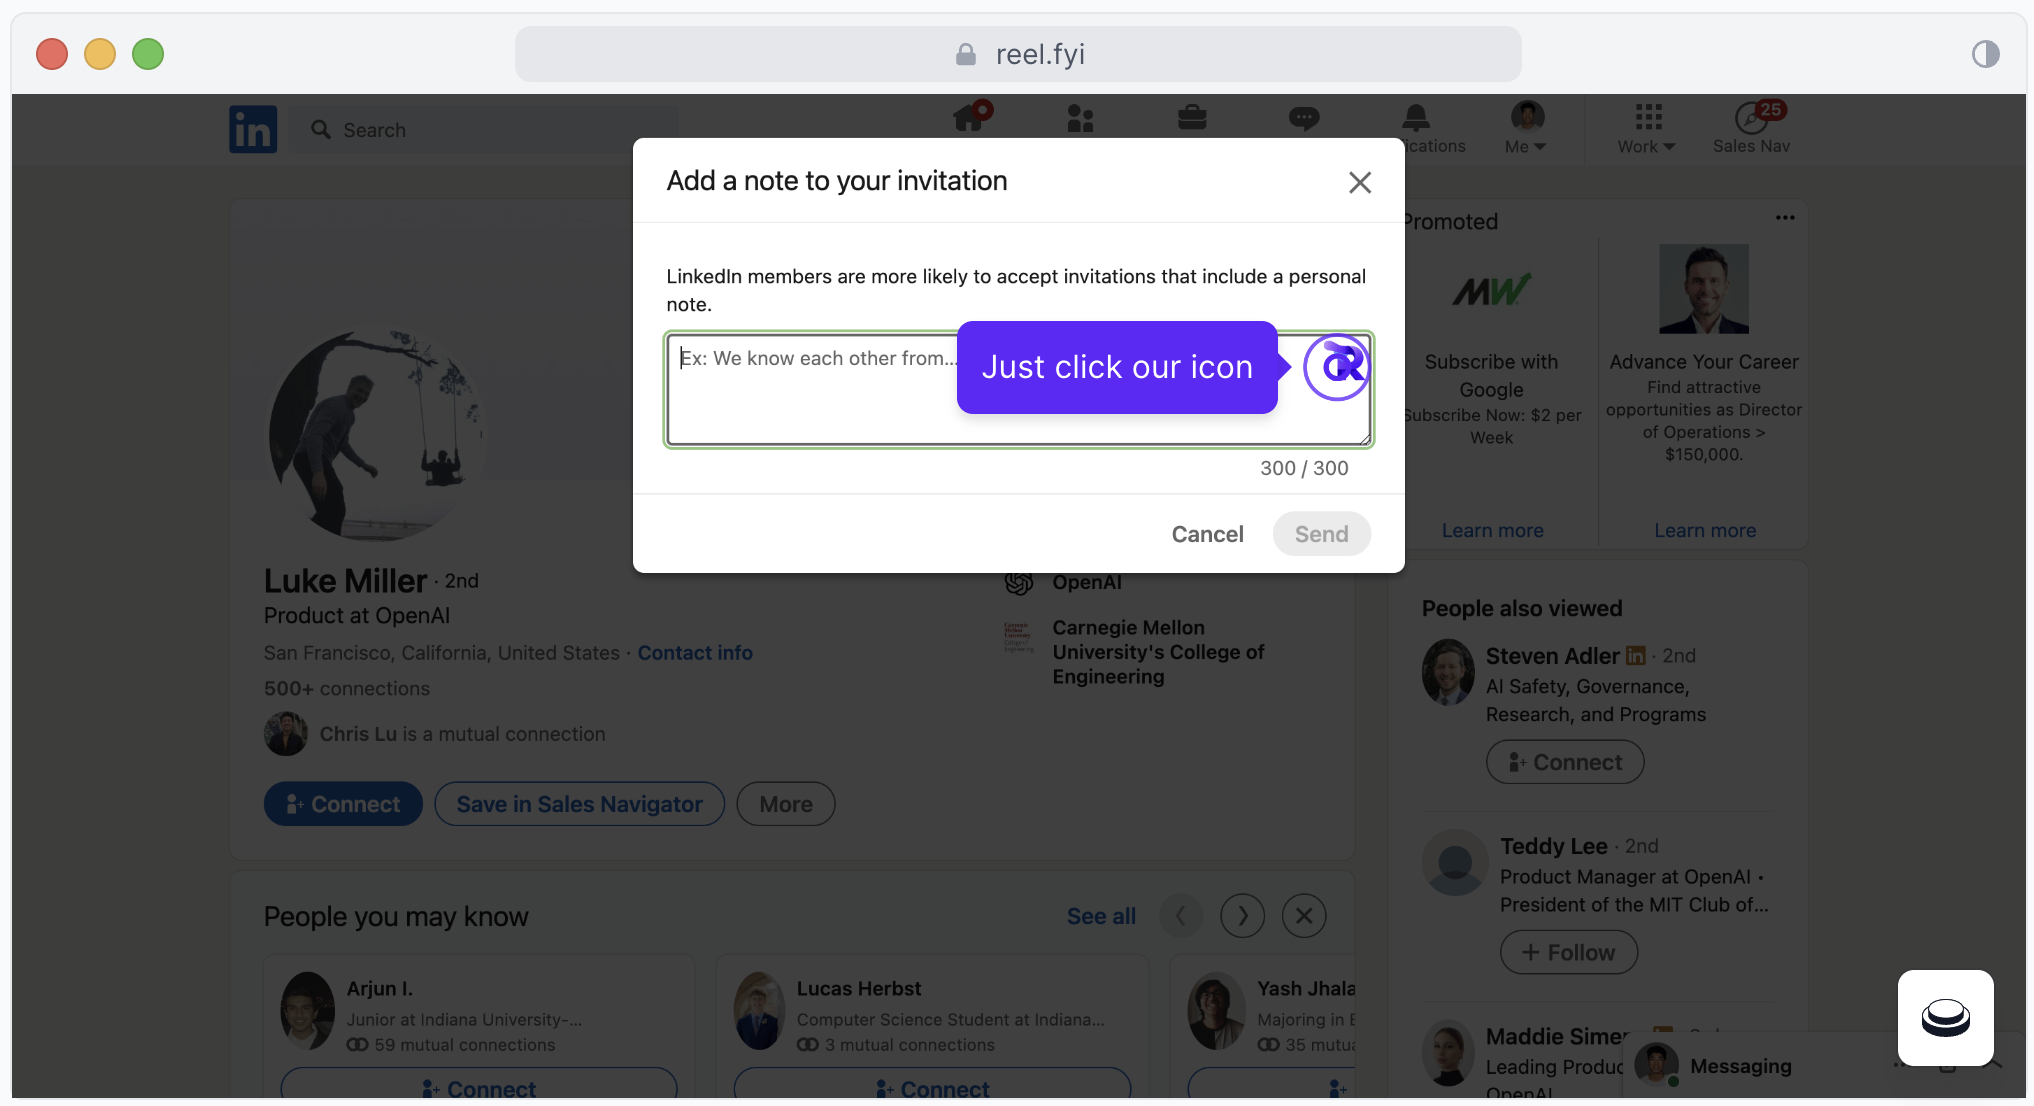Expand the Me profile dropdown

coord(1526,130)
